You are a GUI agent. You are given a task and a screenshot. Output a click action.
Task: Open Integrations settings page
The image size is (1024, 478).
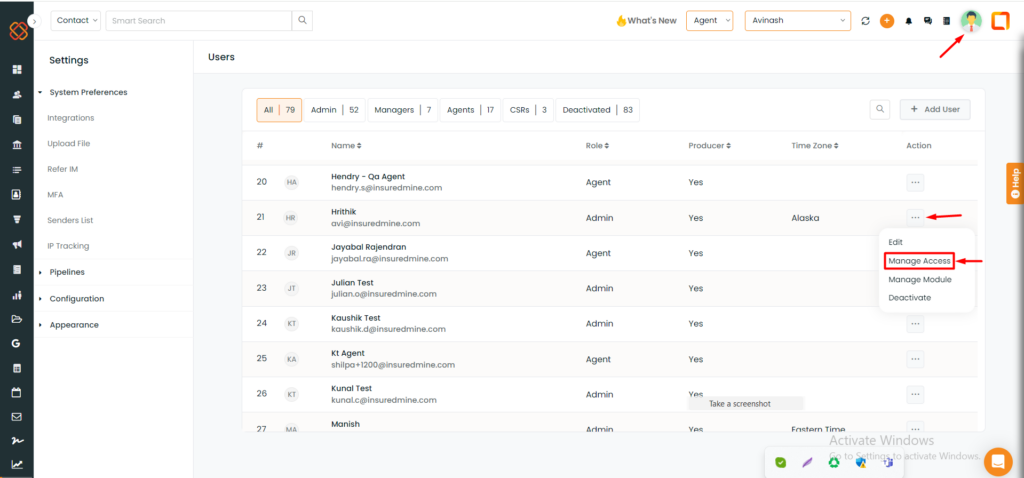[71, 118]
